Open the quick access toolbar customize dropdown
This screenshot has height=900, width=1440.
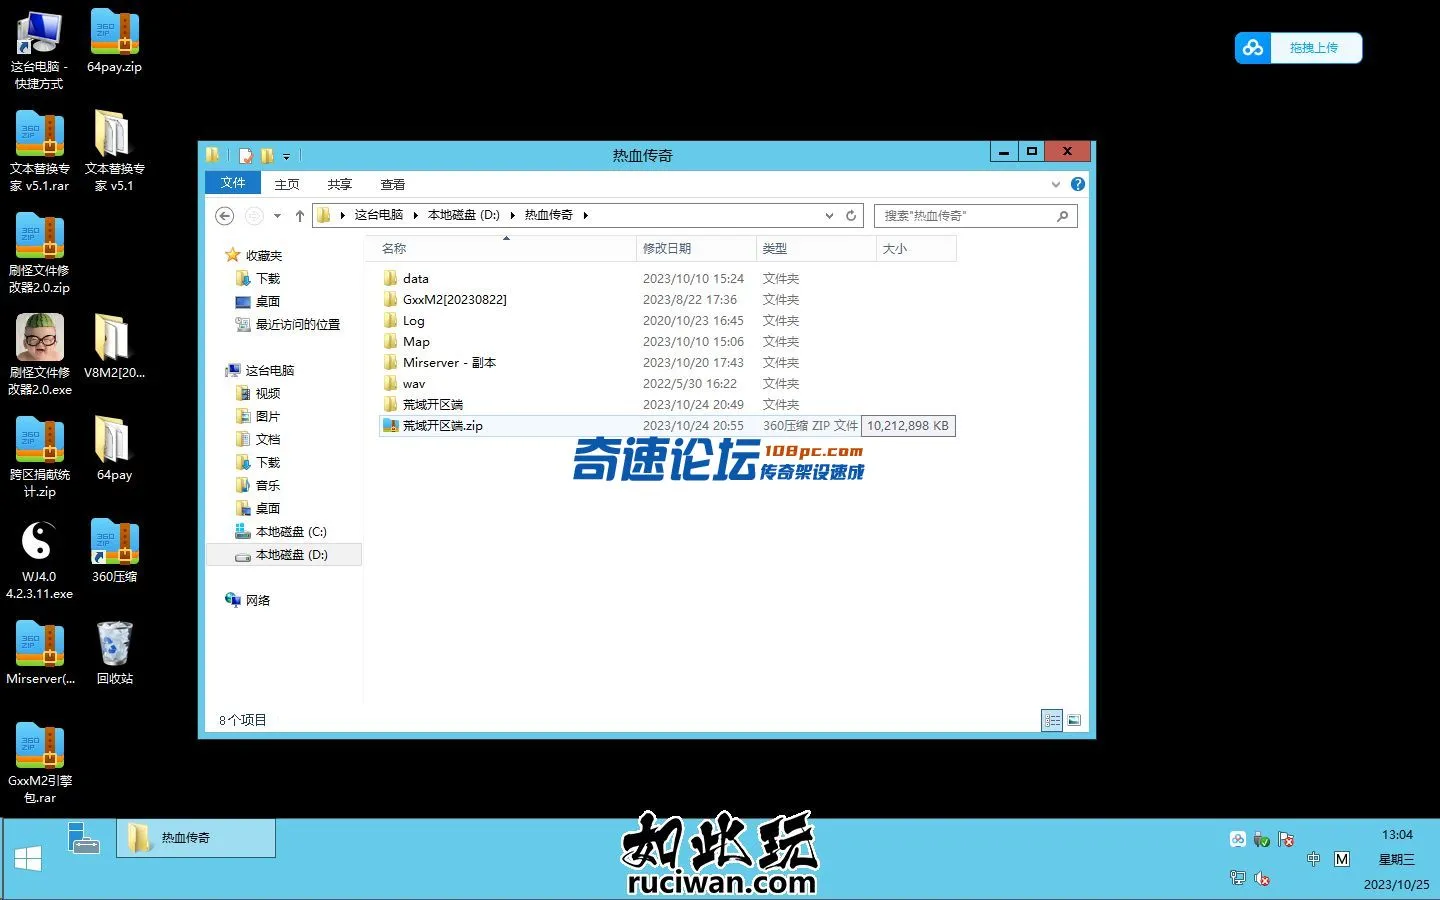(286, 156)
